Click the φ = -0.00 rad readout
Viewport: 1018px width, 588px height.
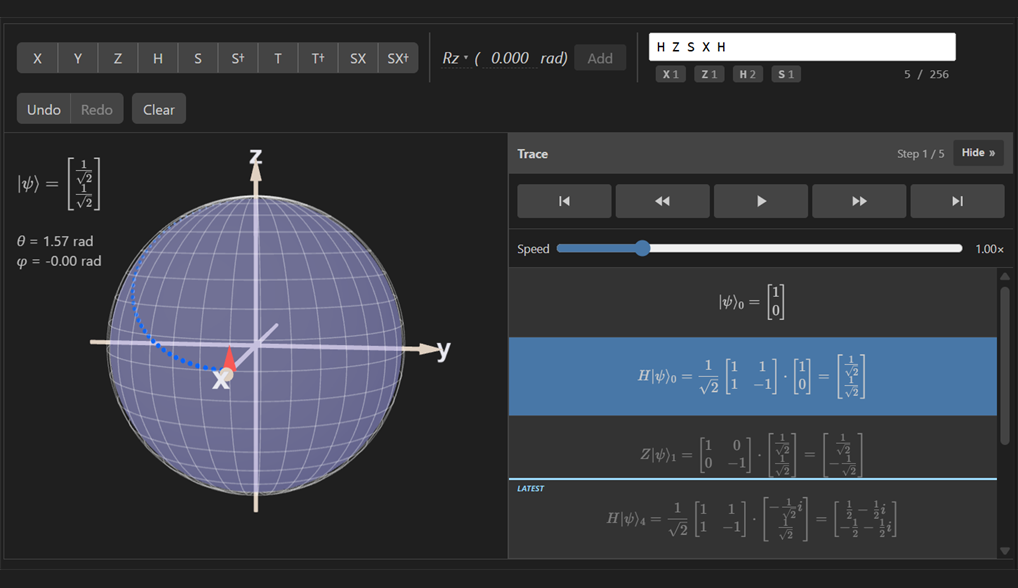coord(59,262)
